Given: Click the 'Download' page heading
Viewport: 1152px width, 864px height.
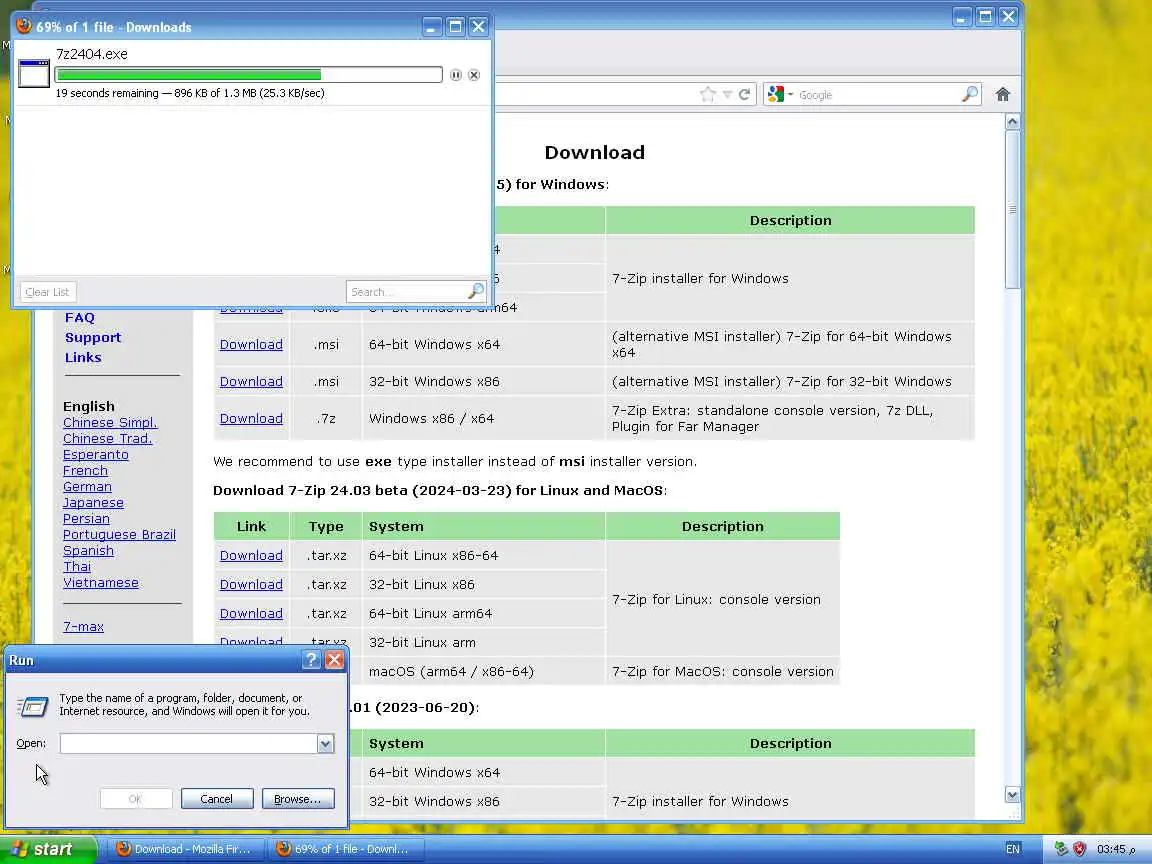Looking at the screenshot, I should pos(594,152).
